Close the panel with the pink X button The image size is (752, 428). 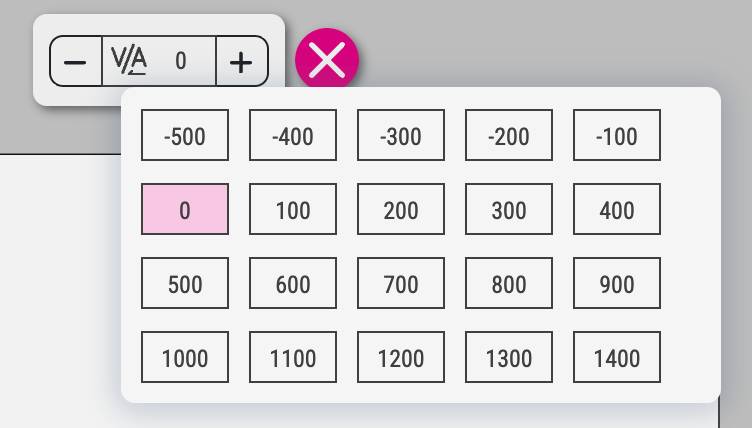pyautogui.click(x=327, y=61)
